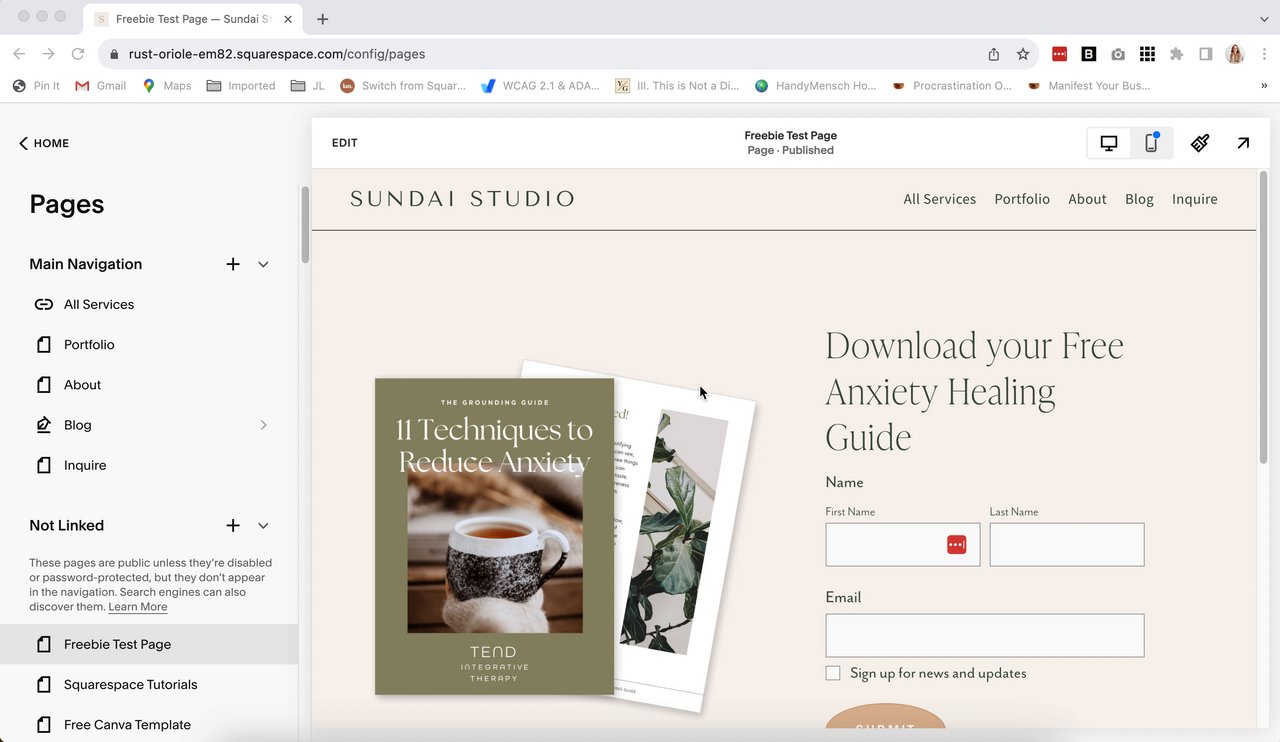Click the Blog page icon
The width and height of the screenshot is (1280, 742).
(x=43, y=425)
